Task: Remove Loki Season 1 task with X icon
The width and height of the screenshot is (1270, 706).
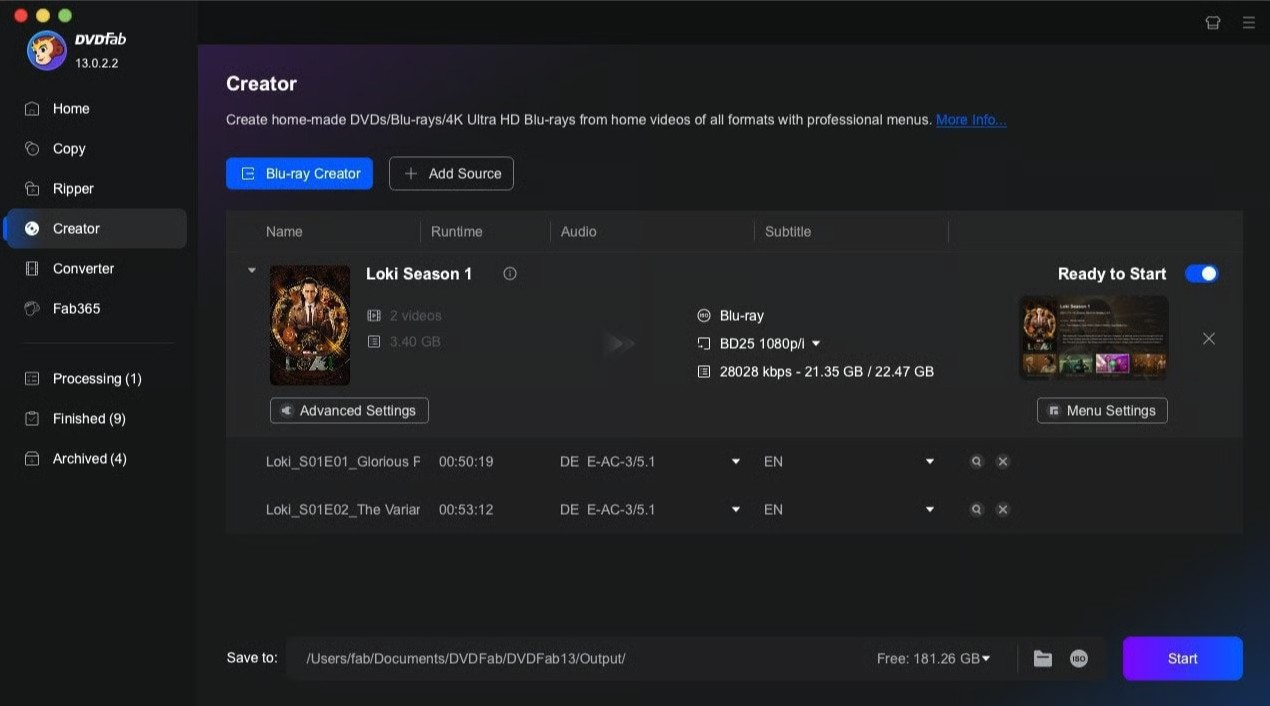Action: pos(1209,339)
